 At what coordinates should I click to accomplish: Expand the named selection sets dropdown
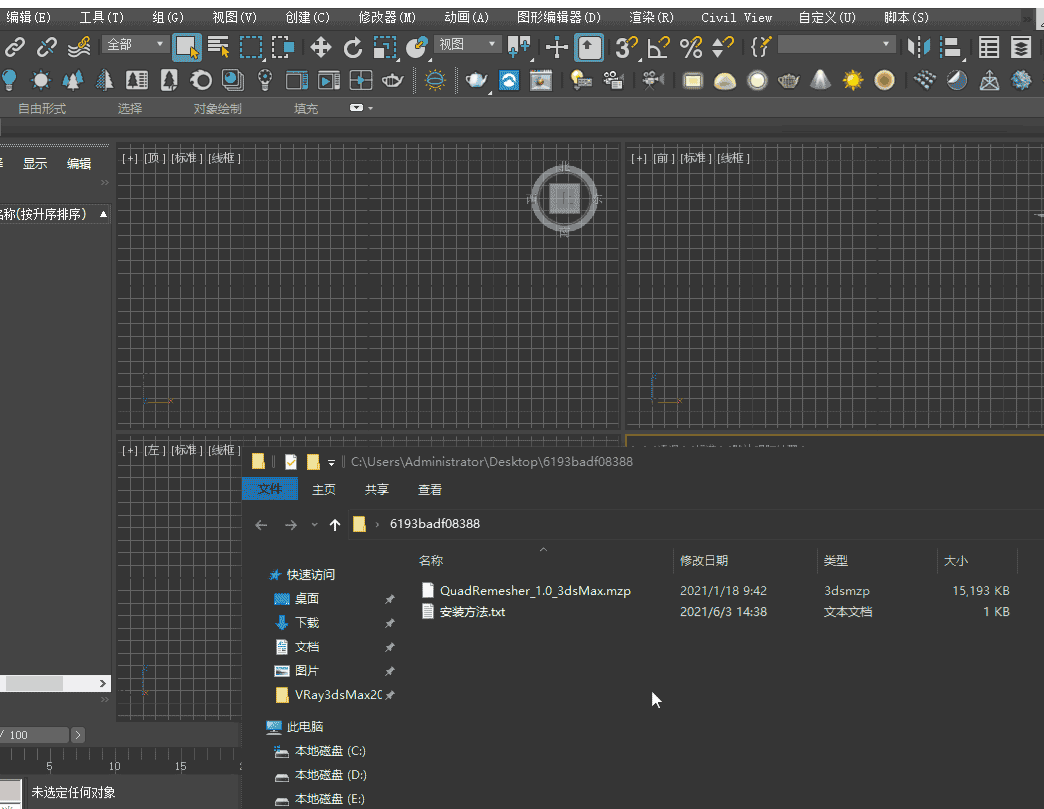coord(885,44)
